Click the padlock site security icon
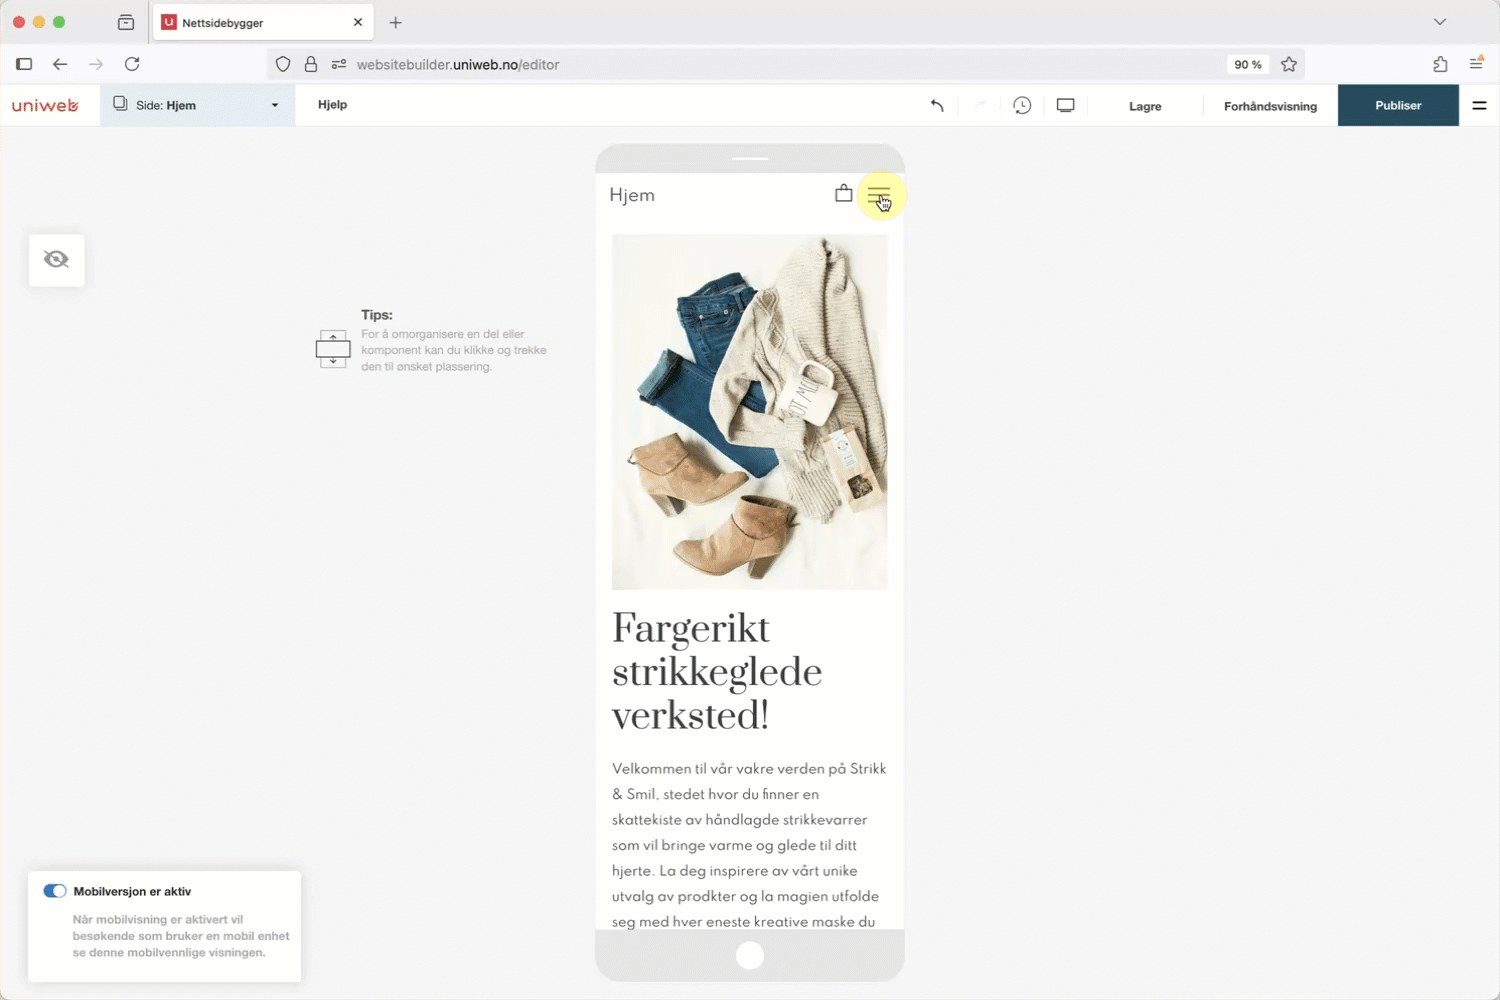1500x1000 pixels. tap(311, 64)
